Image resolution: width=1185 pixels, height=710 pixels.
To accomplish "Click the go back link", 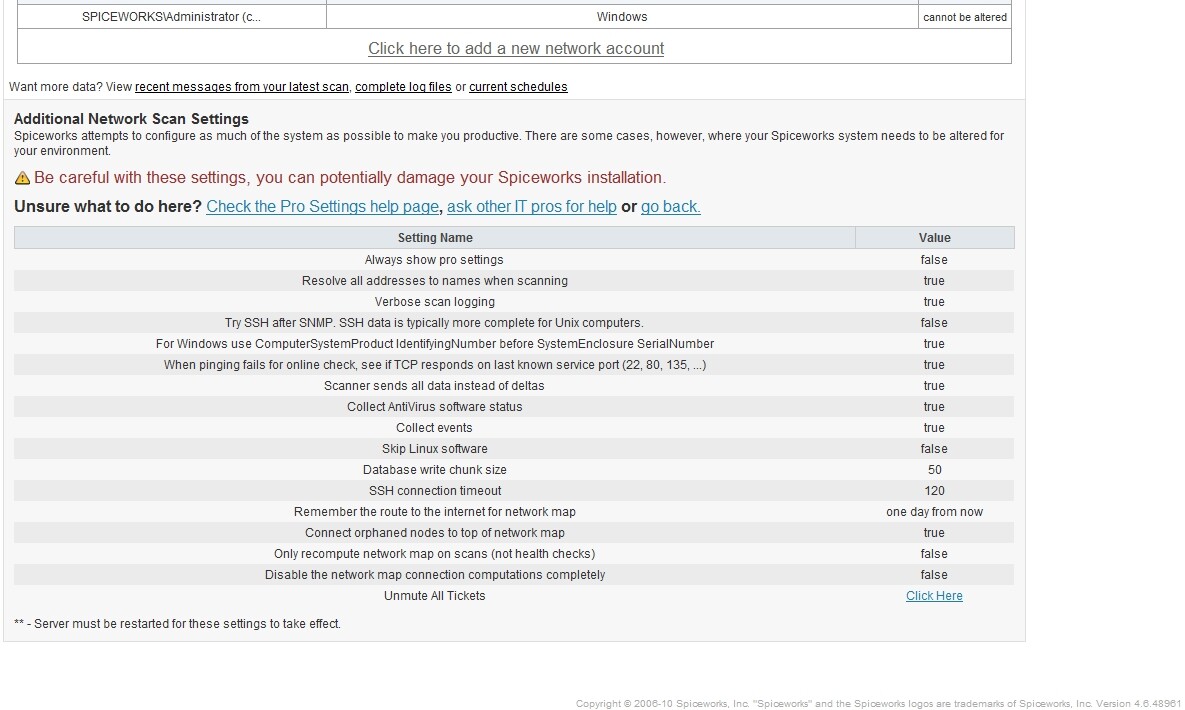I will [x=670, y=207].
